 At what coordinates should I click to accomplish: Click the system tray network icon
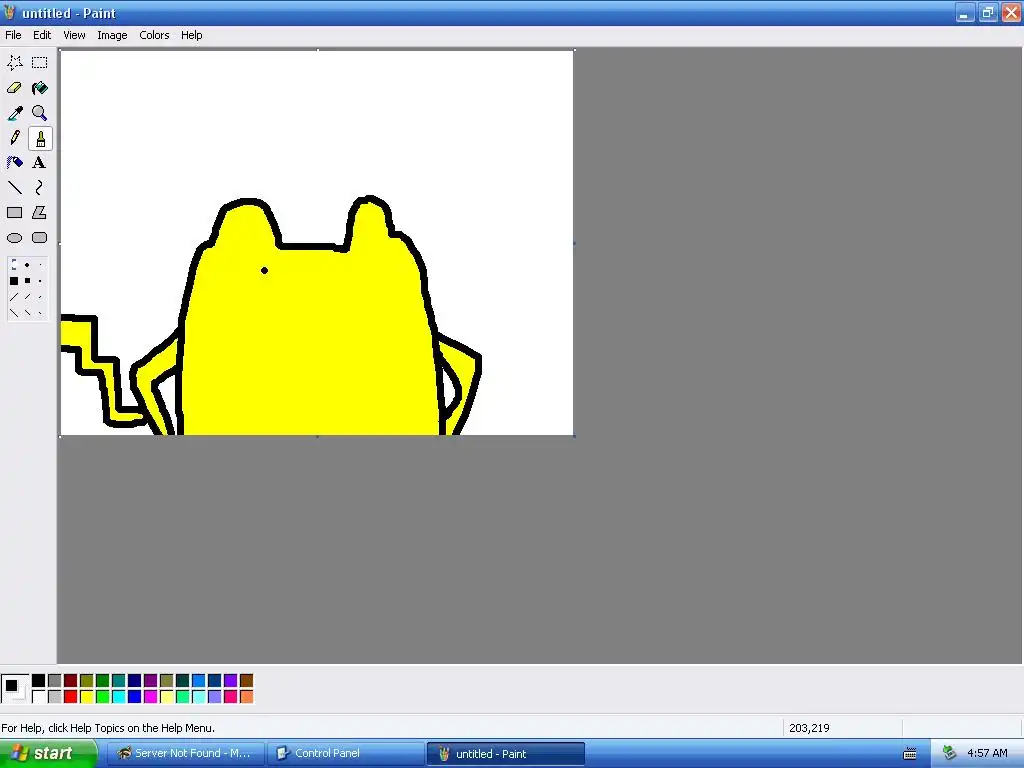[x=950, y=754]
